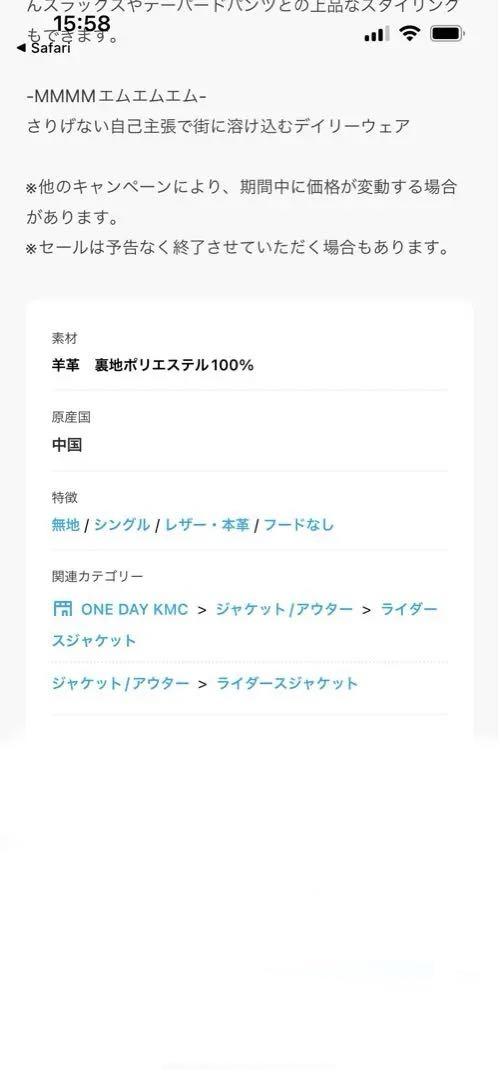Open ジャケット/アウター in the lower breadcrumb row
This screenshot has height=1080, width=500.
click(x=121, y=683)
